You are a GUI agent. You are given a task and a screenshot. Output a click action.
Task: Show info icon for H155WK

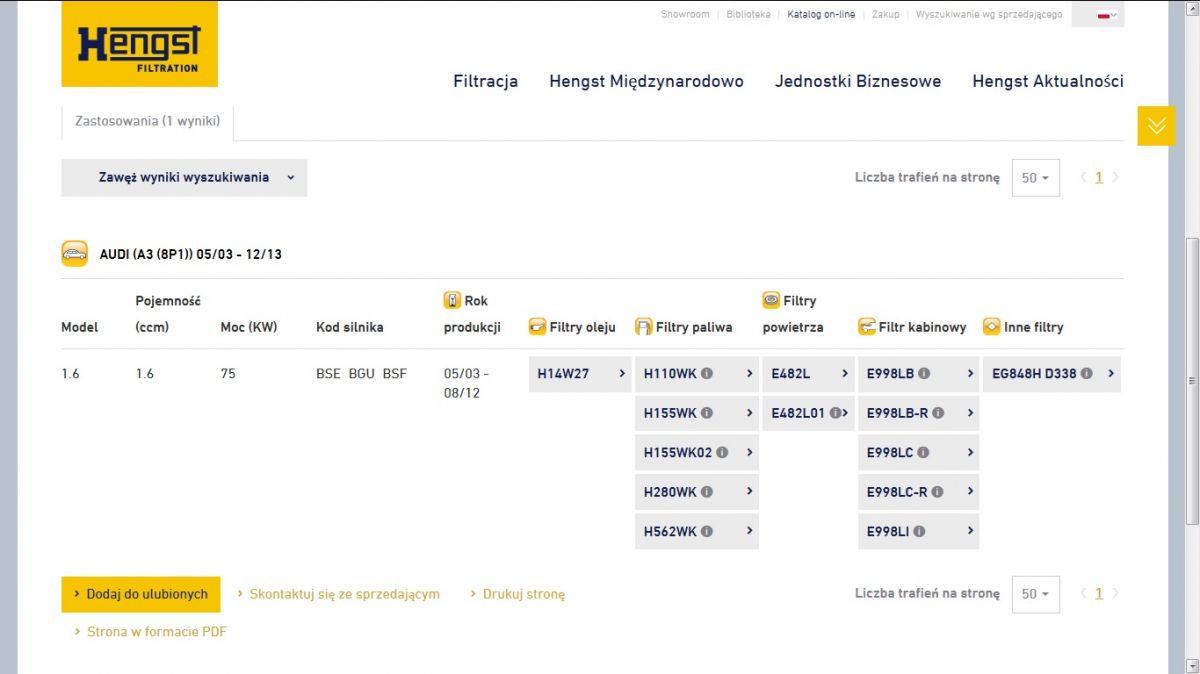[707, 413]
